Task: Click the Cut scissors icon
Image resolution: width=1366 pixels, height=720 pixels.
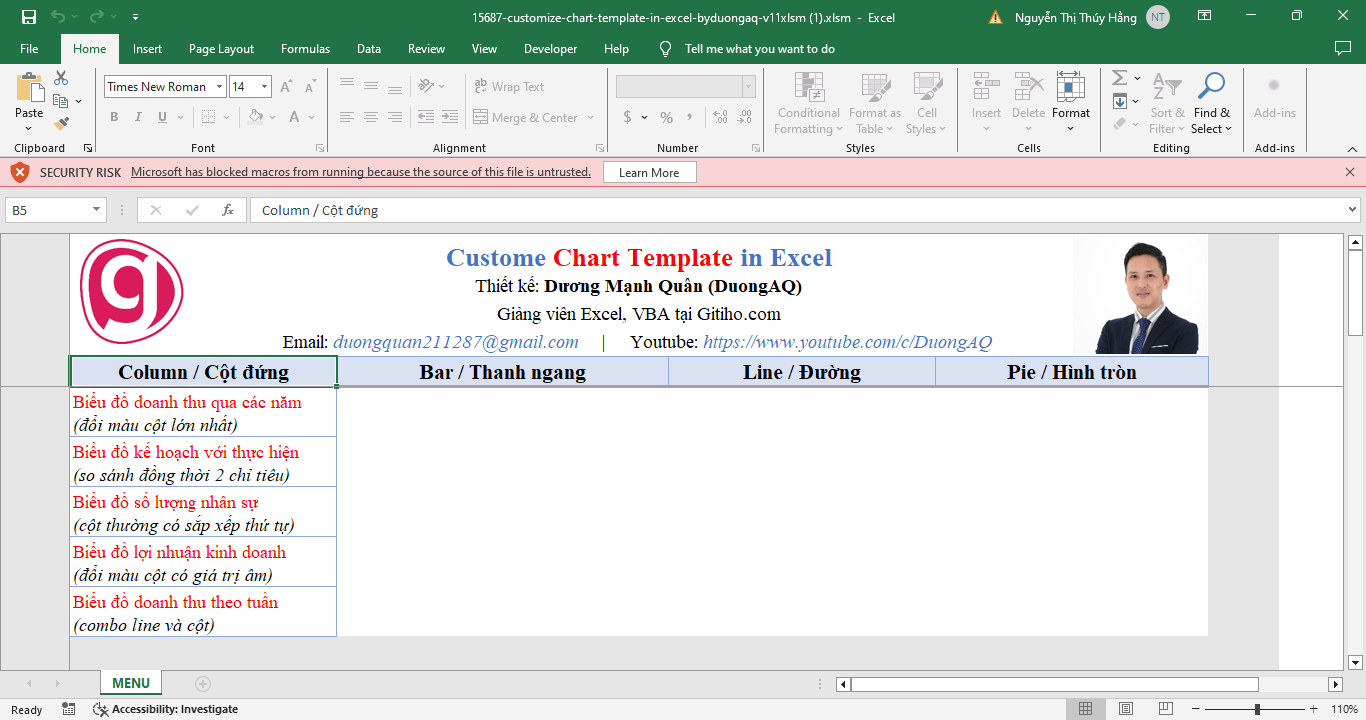Action: tap(61, 78)
